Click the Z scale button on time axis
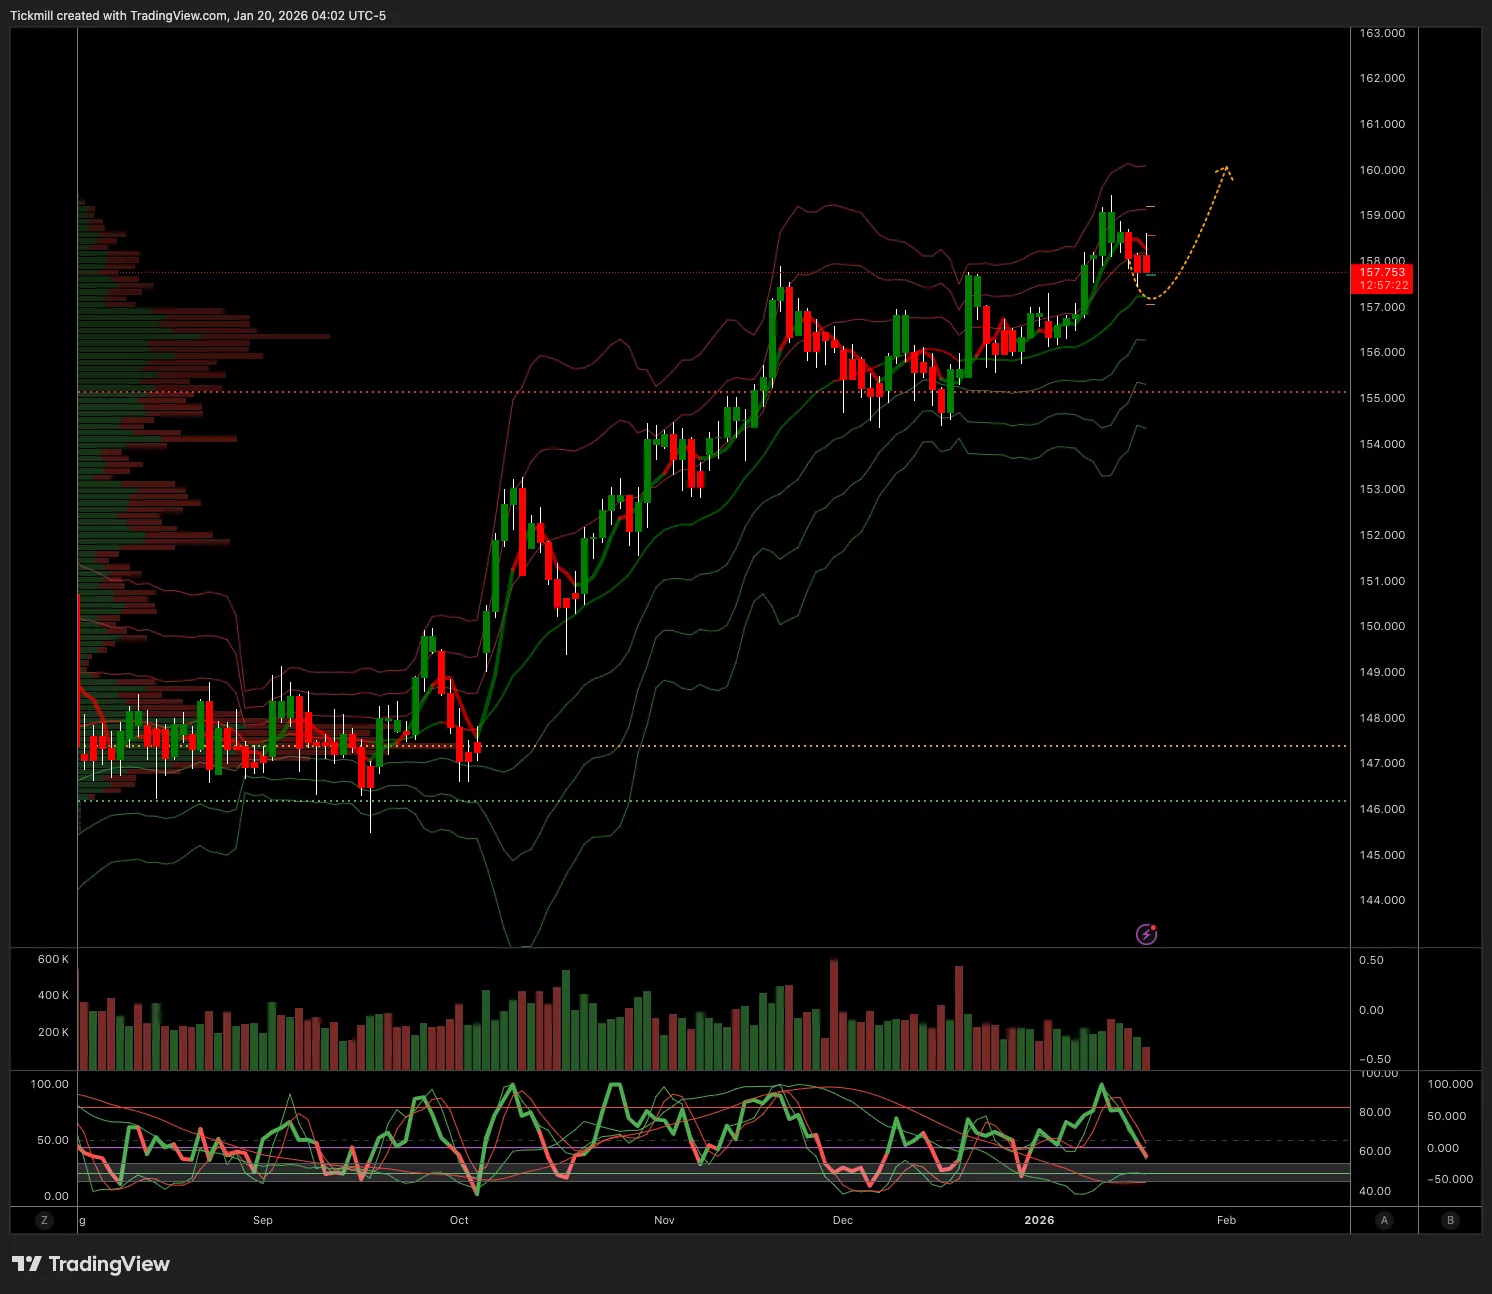Viewport: 1492px width, 1294px height. 44,1220
